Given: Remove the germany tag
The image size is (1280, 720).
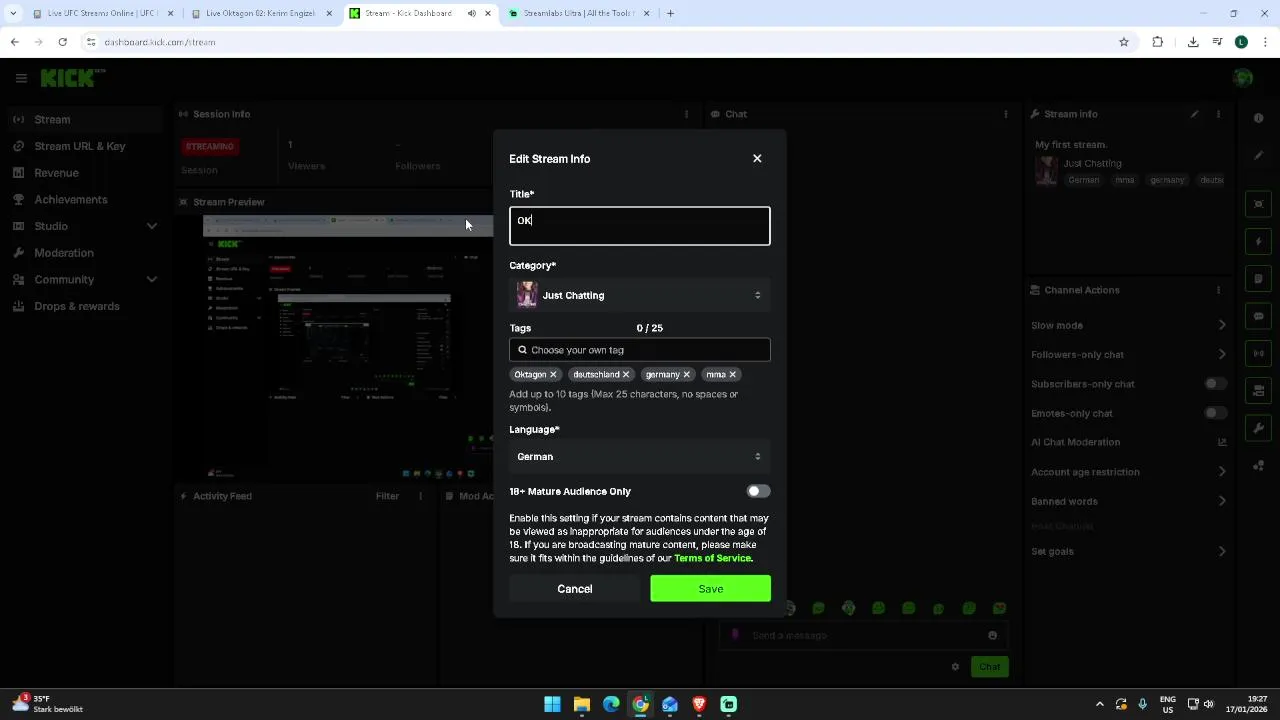Looking at the screenshot, I should 686,374.
